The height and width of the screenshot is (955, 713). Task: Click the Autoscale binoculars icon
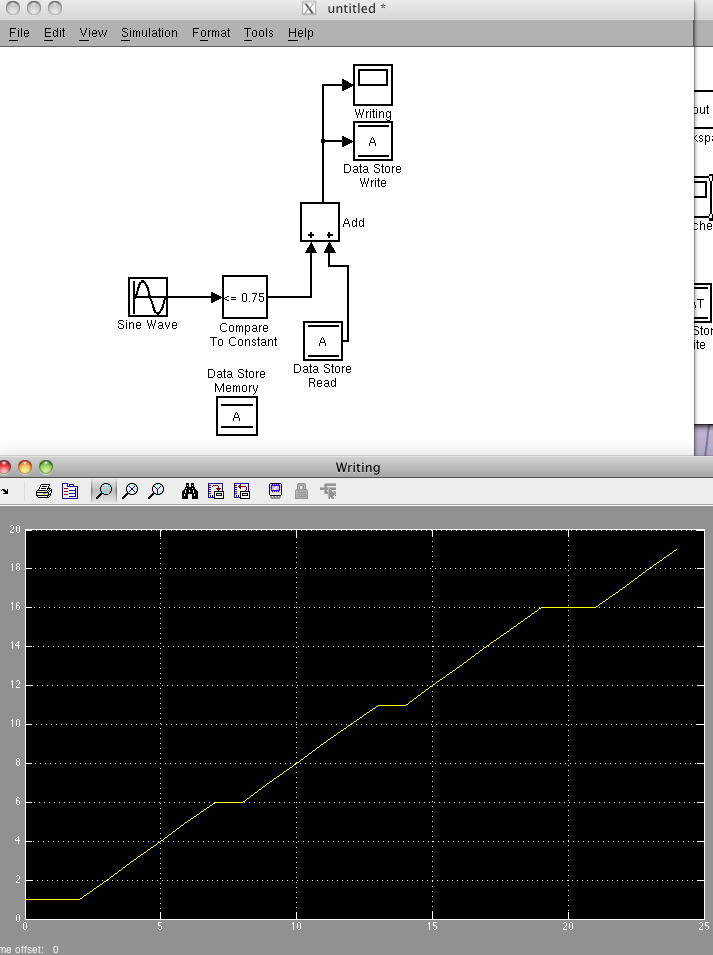pyautogui.click(x=190, y=491)
